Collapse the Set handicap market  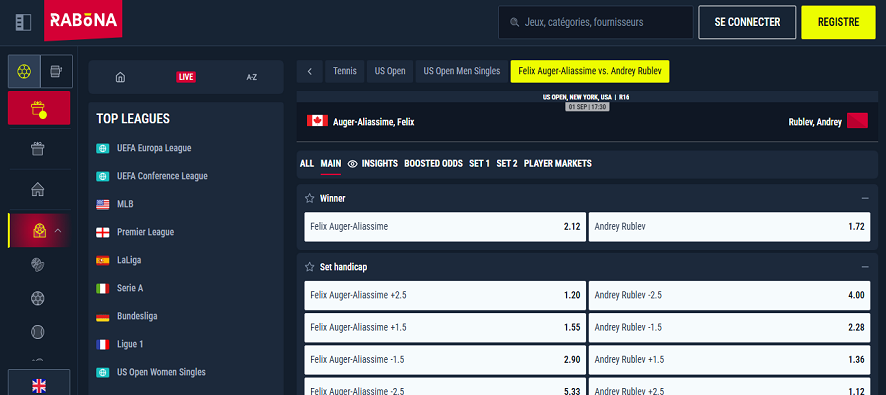[x=865, y=267]
